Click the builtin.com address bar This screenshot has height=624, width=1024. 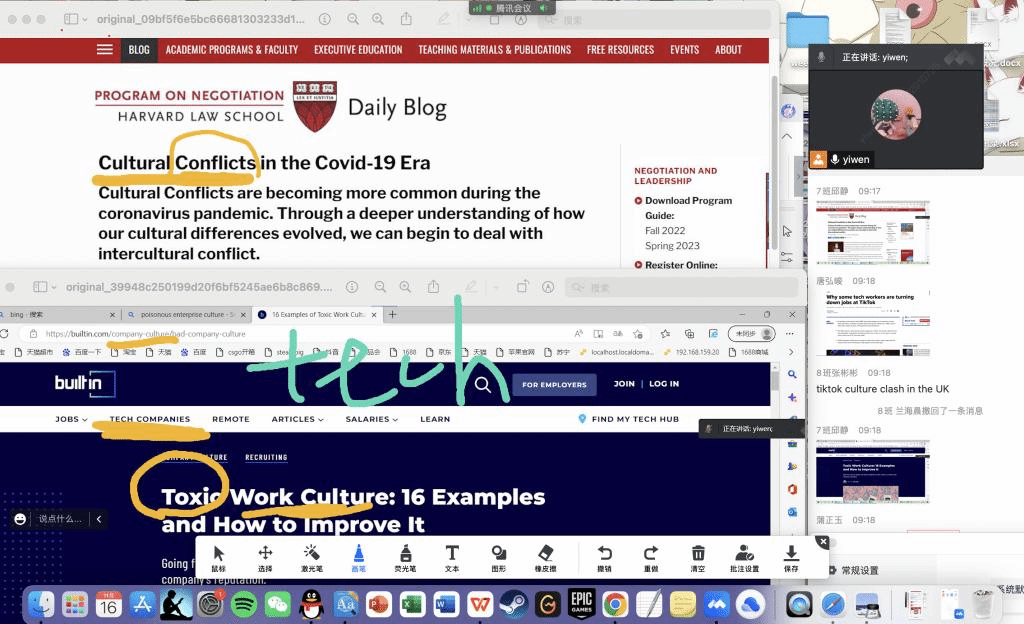(294, 334)
